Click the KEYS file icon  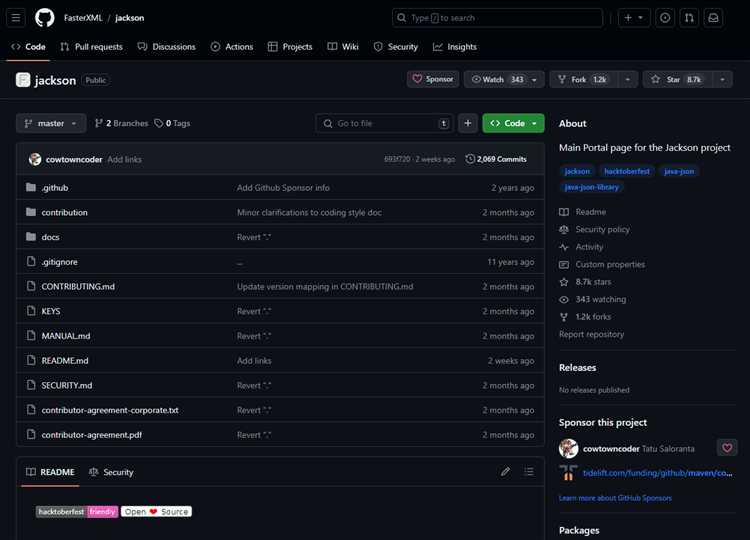(31, 311)
